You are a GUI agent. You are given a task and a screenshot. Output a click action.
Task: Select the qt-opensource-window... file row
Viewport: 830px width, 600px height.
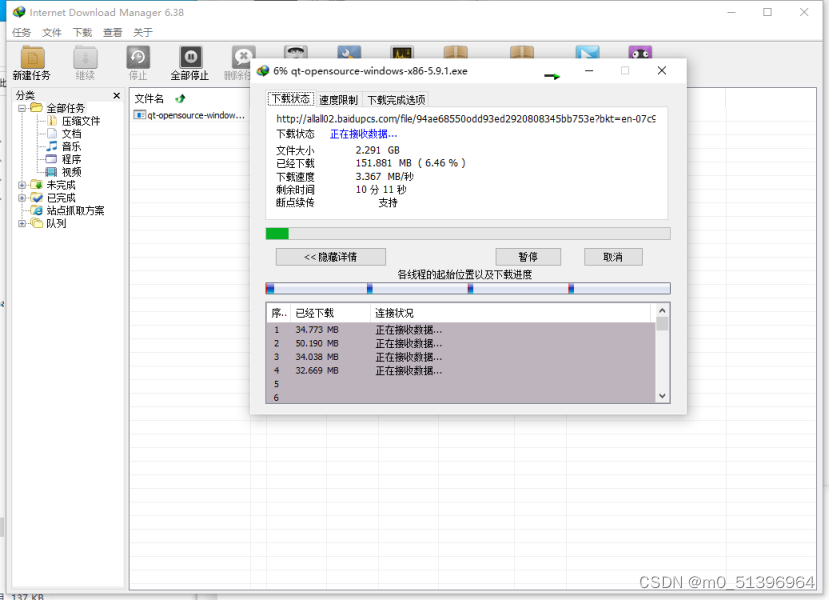pyautogui.click(x=190, y=115)
